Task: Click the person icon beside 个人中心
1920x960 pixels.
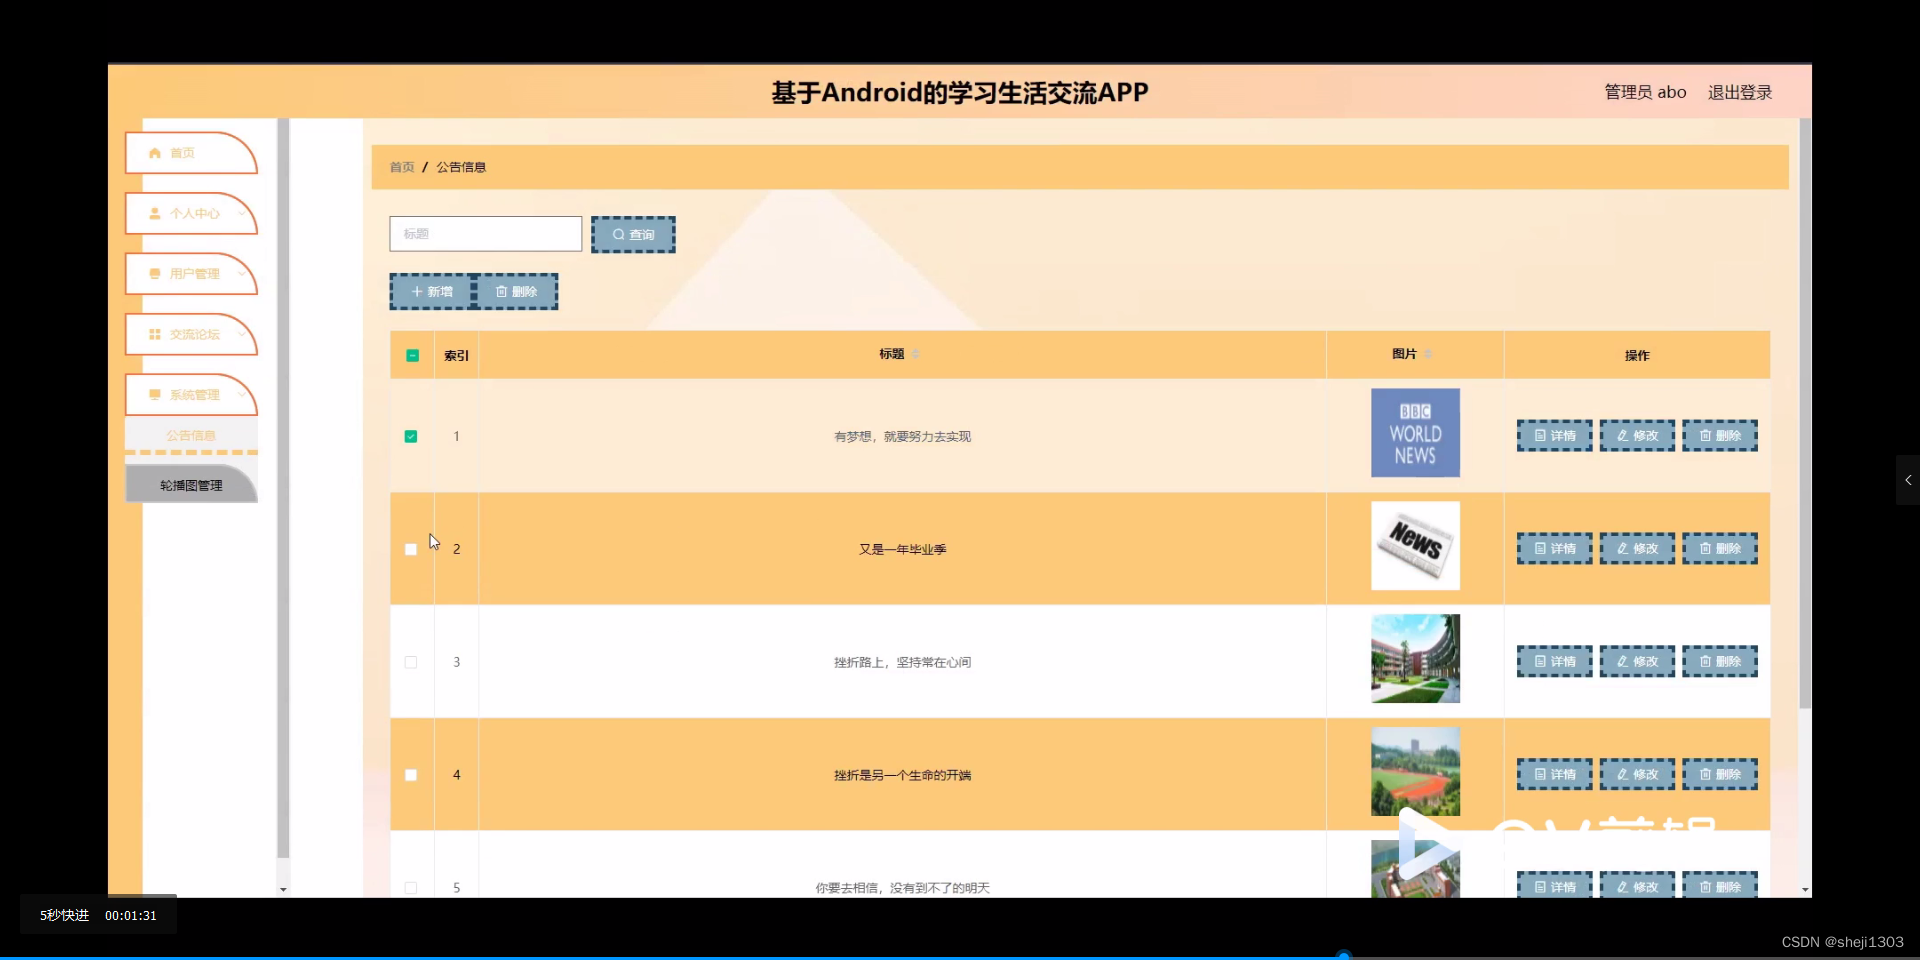Action: (x=155, y=213)
